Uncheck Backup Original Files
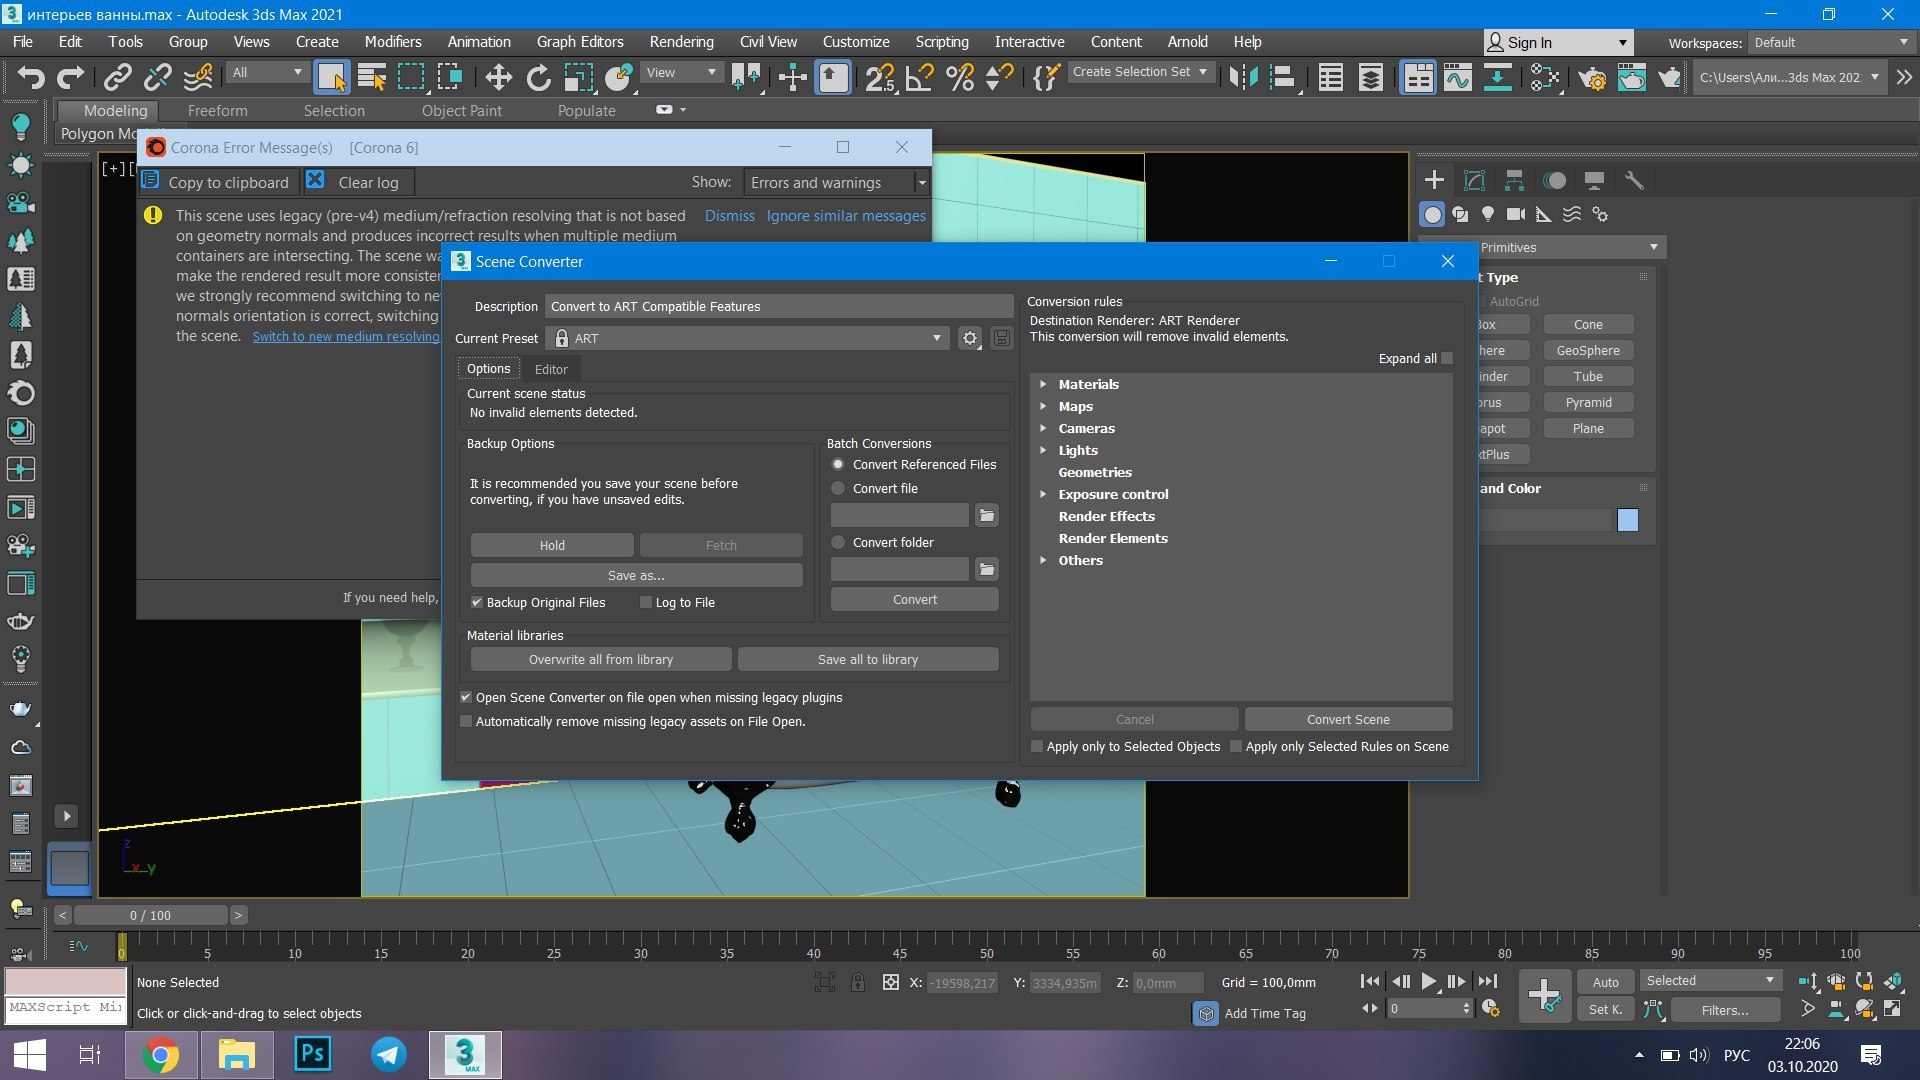 [477, 602]
